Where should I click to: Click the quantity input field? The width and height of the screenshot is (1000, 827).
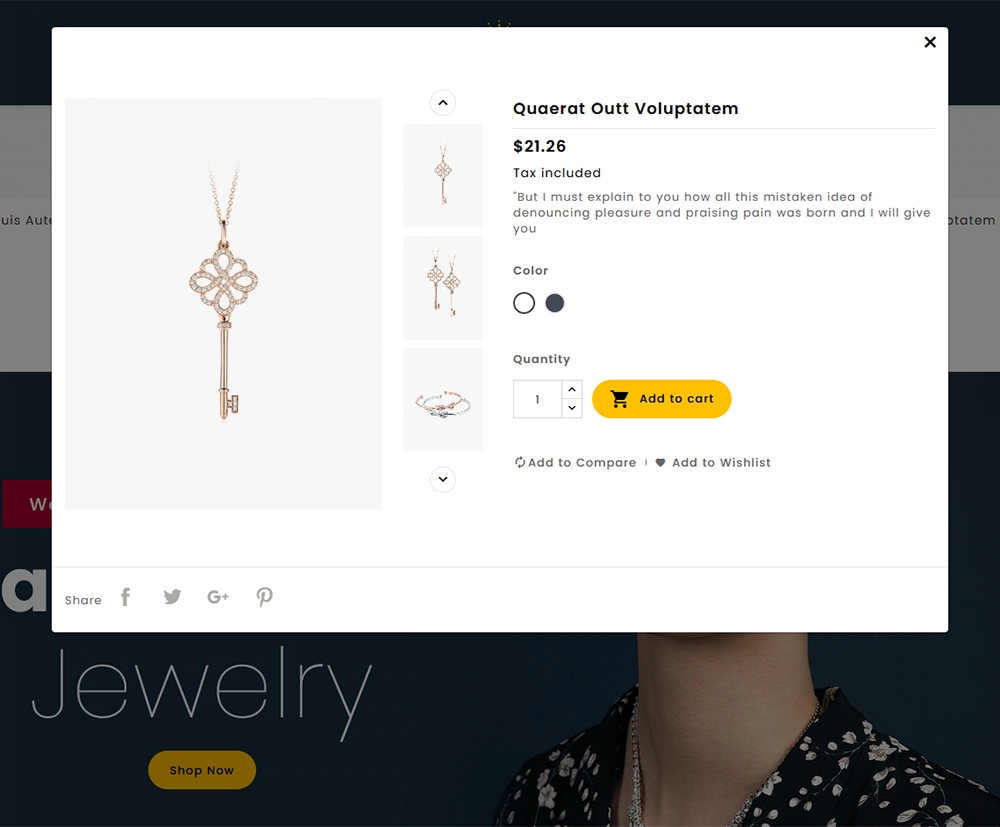point(537,399)
